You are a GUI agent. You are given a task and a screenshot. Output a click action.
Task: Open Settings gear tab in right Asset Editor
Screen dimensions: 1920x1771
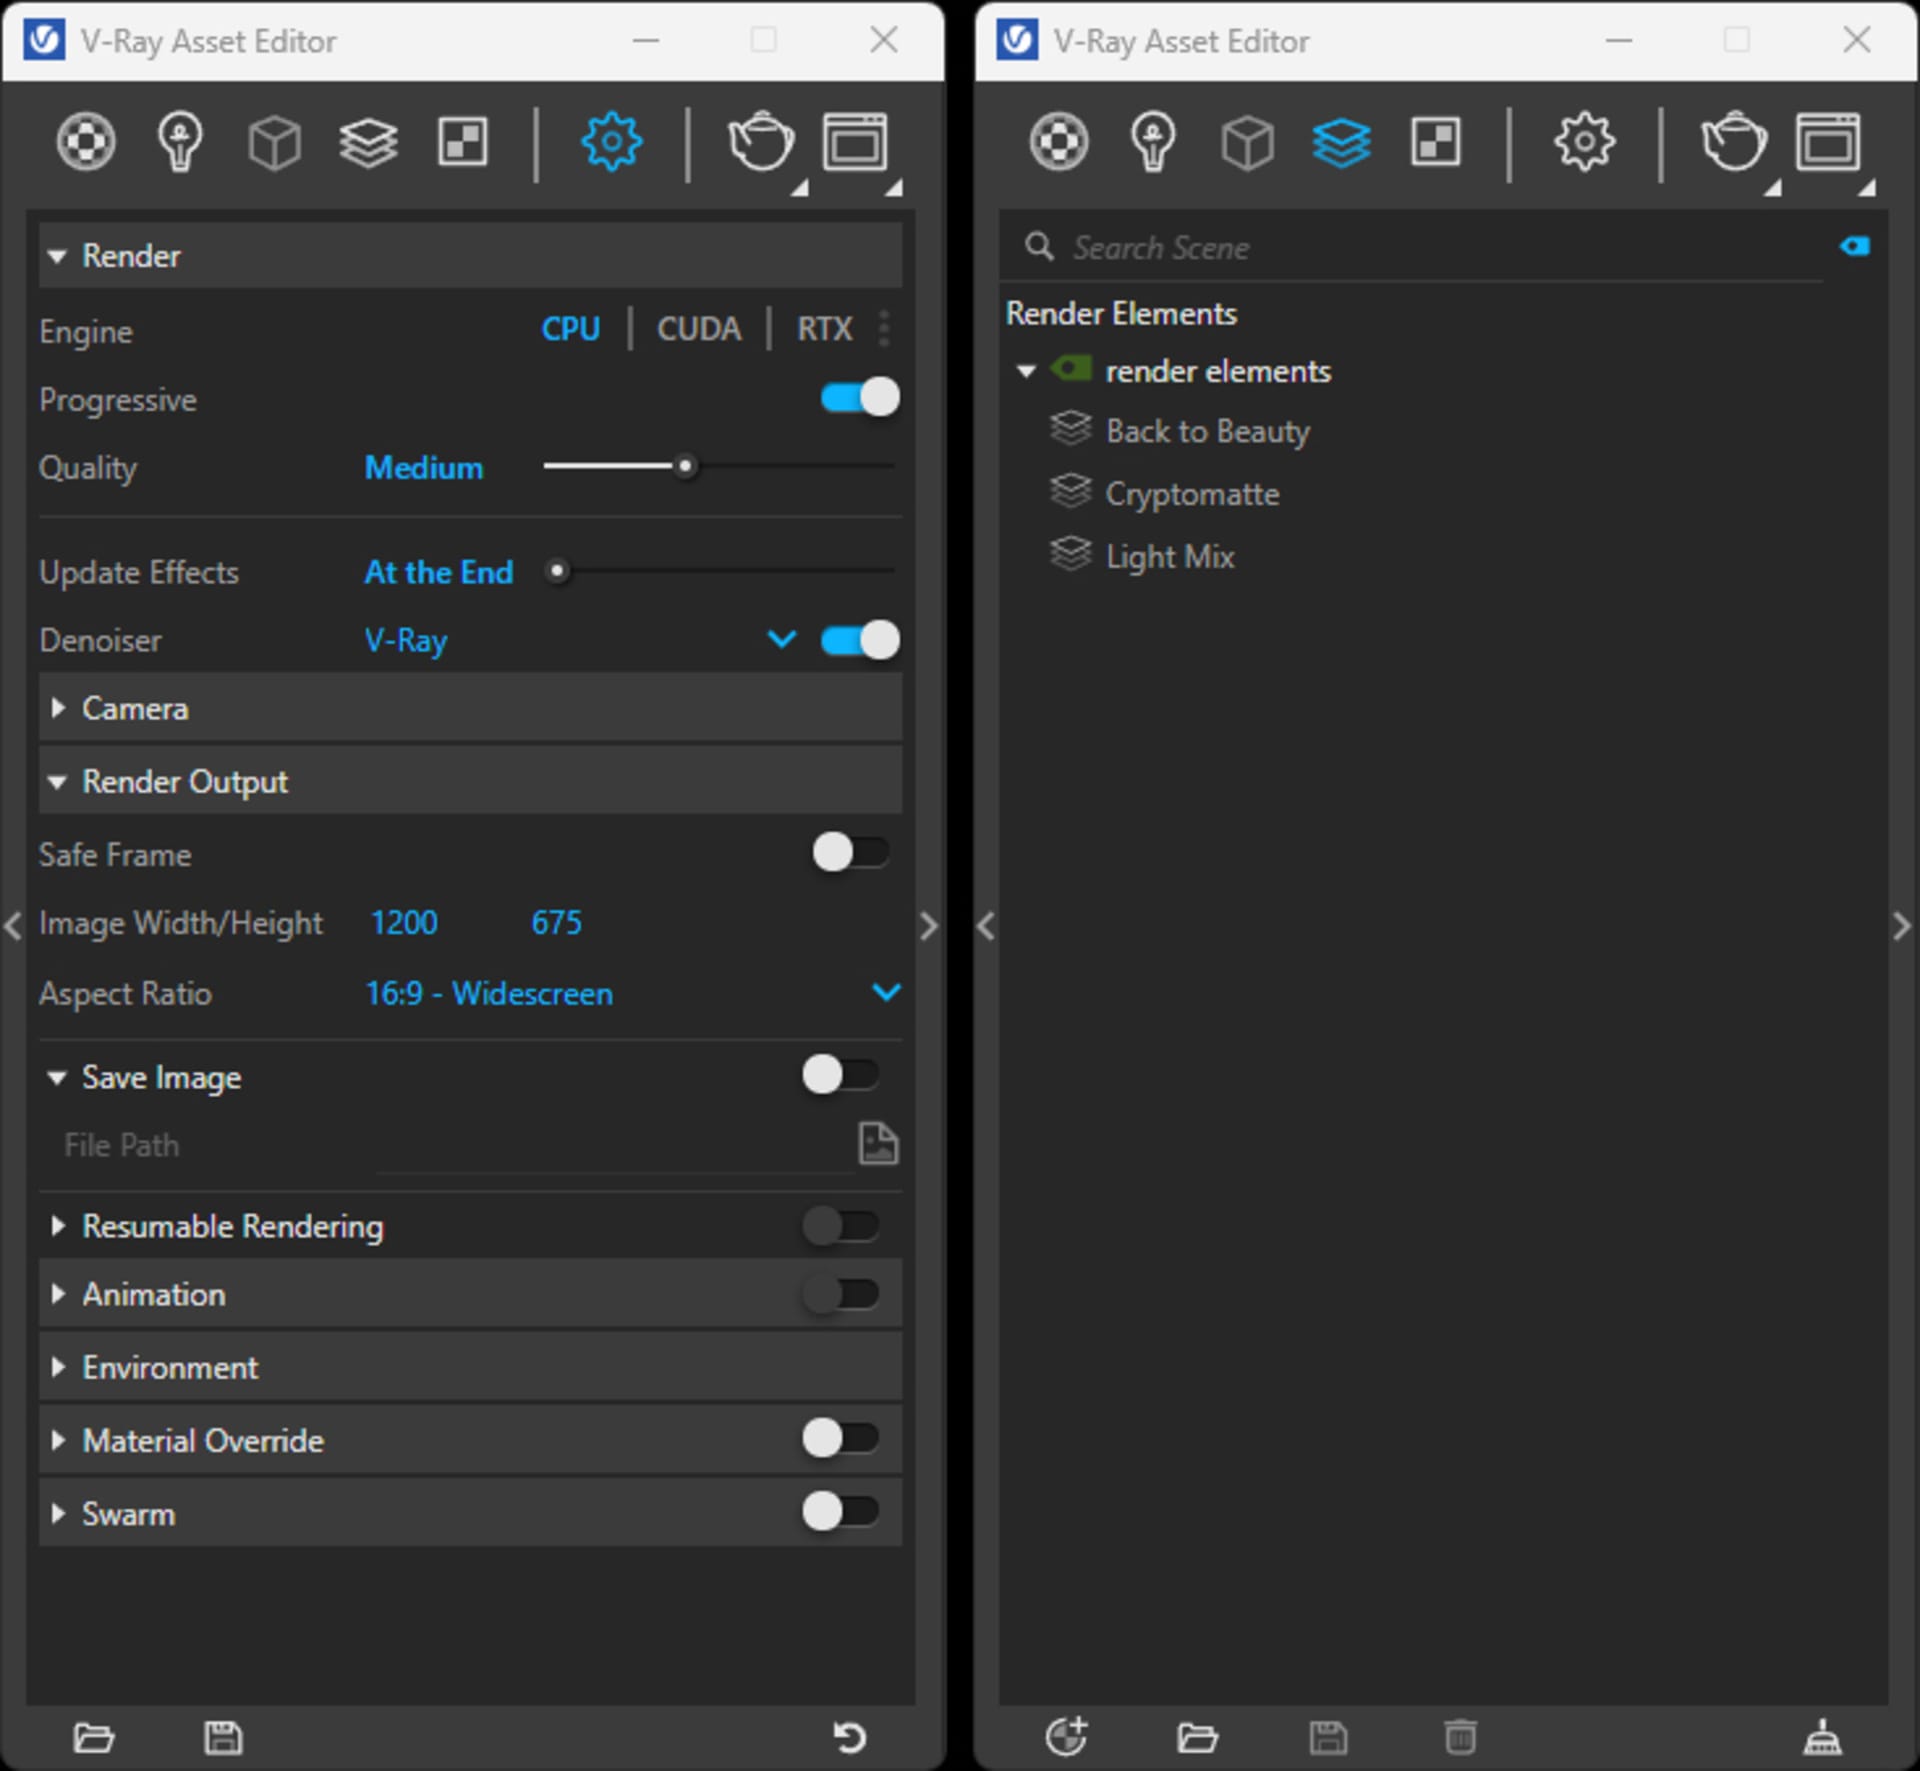tap(1584, 141)
